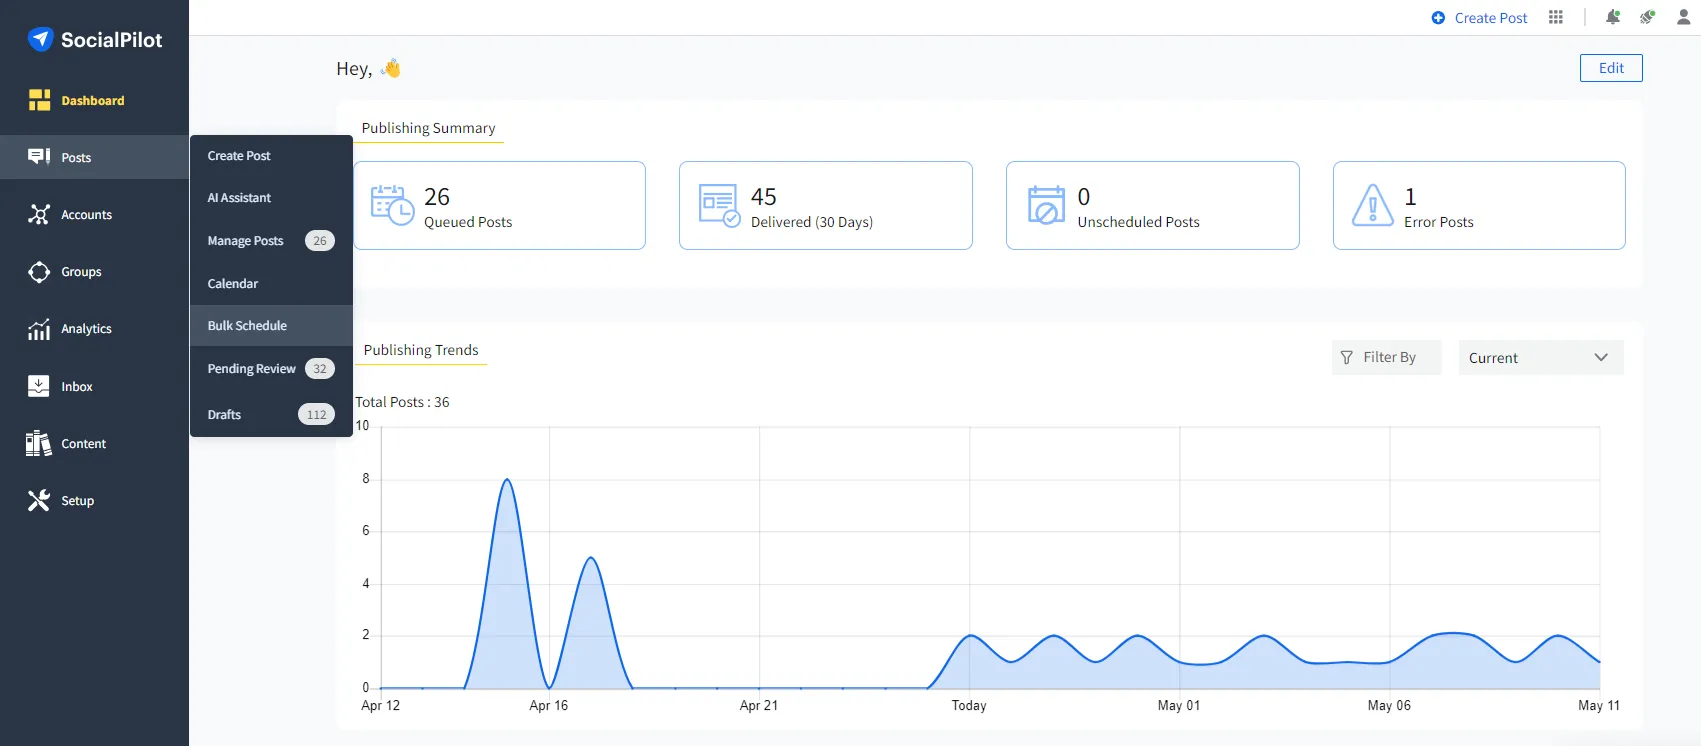This screenshot has width=1701, height=746.
Task: Expand the Current period dropdown
Action: pos(1540,358)
